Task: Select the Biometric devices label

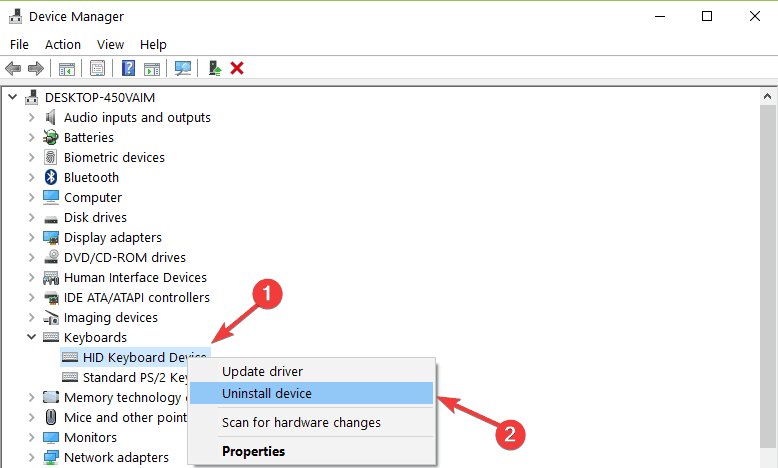Action: coord(114,157)
